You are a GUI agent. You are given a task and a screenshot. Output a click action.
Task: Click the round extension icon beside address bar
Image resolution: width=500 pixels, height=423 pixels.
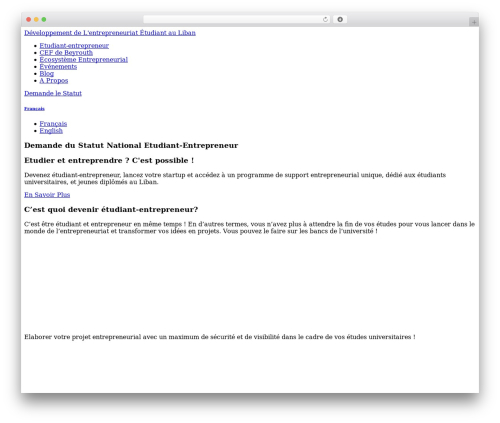click(340, 20)
